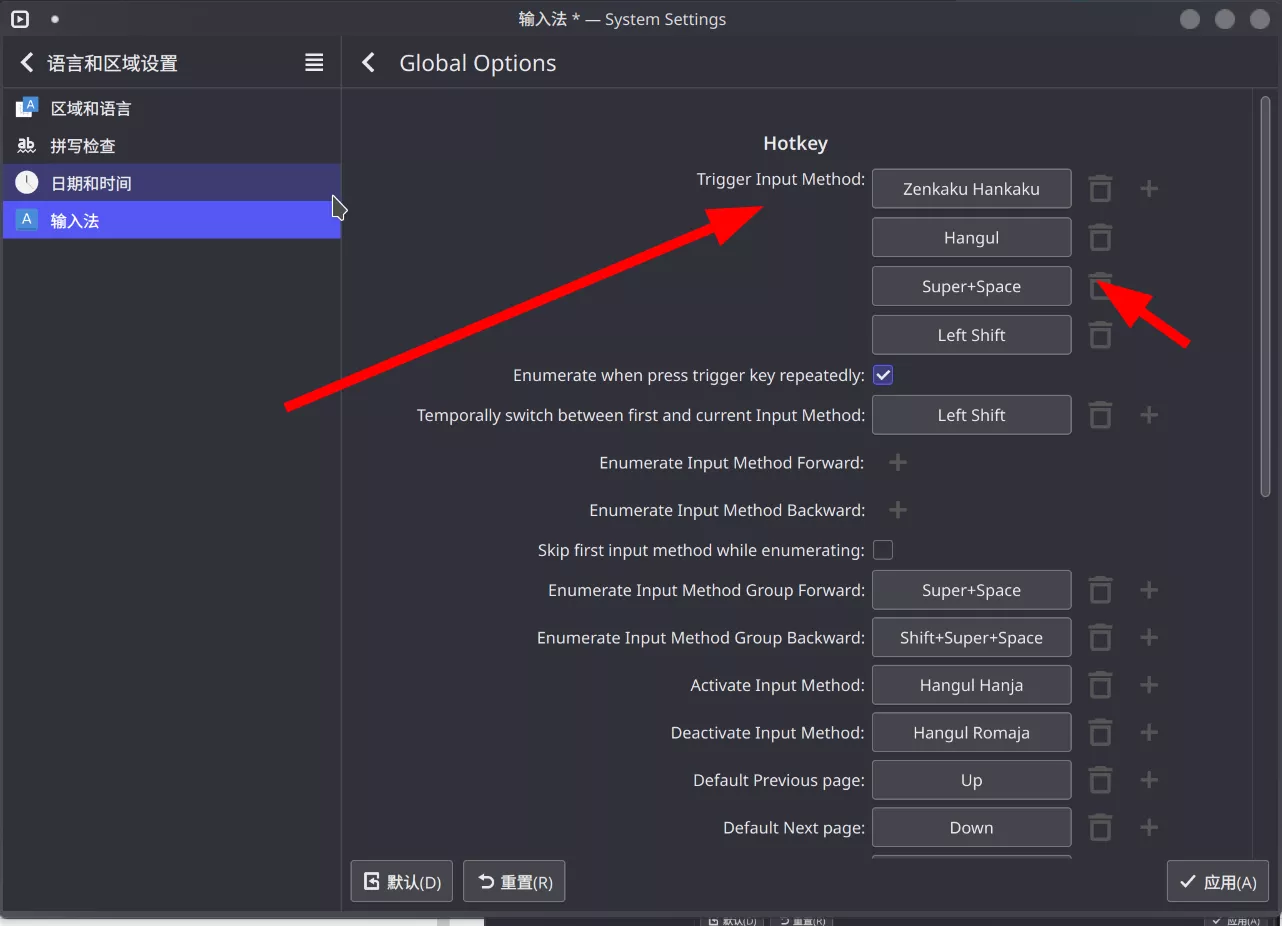The image size is (1282, 926).
Task: Open the sidebar hamburger menu
Action: (x=314, y=63)
